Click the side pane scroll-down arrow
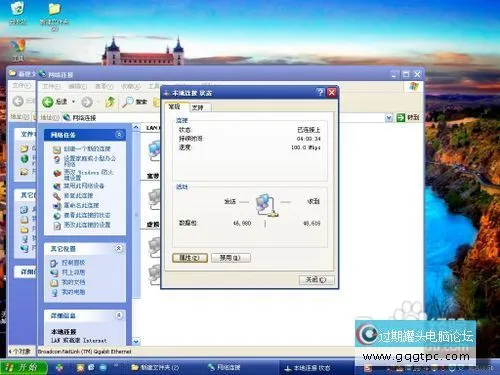The image size is (500, 375). [136, 342]
